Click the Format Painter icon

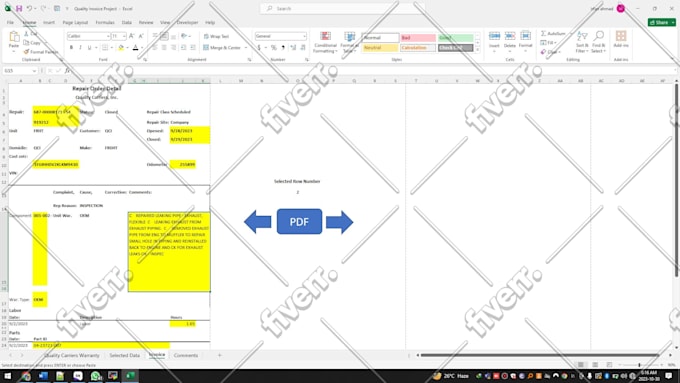point(41,52)
